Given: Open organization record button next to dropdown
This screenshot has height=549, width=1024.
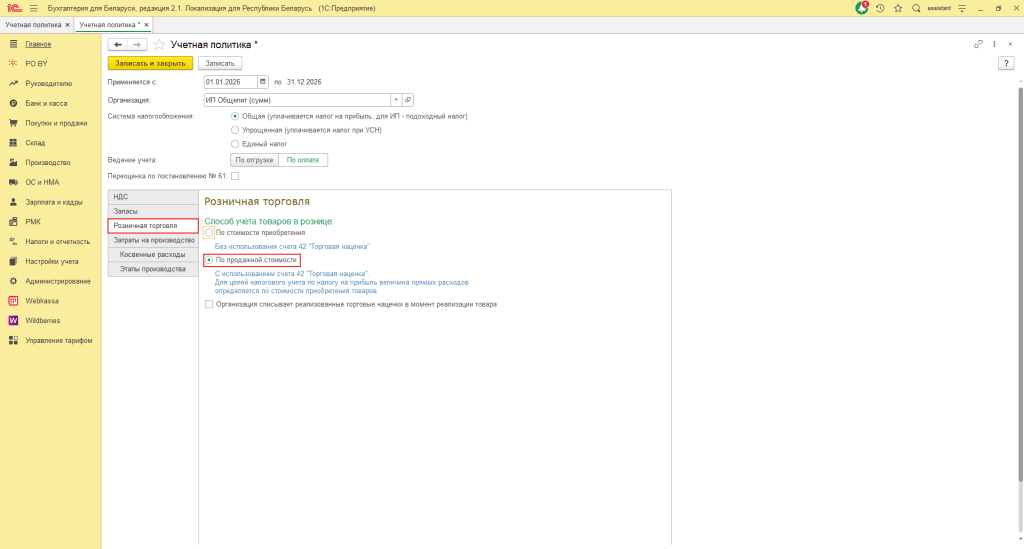Looking at the screenshot, I should coord(408,100).
